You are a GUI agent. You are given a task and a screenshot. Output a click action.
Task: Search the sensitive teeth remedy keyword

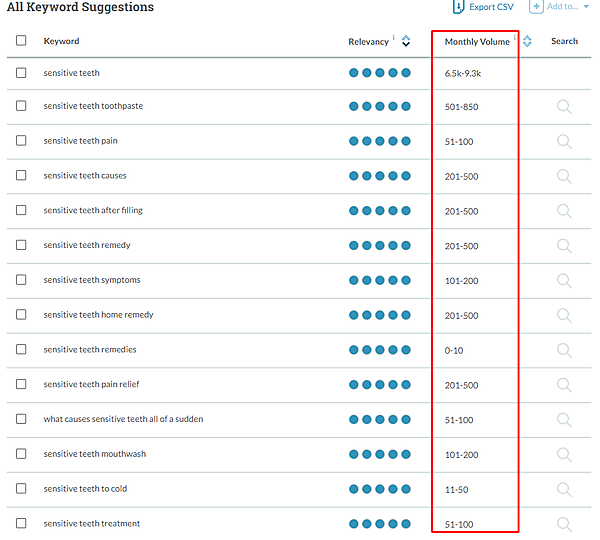point(564,246)
